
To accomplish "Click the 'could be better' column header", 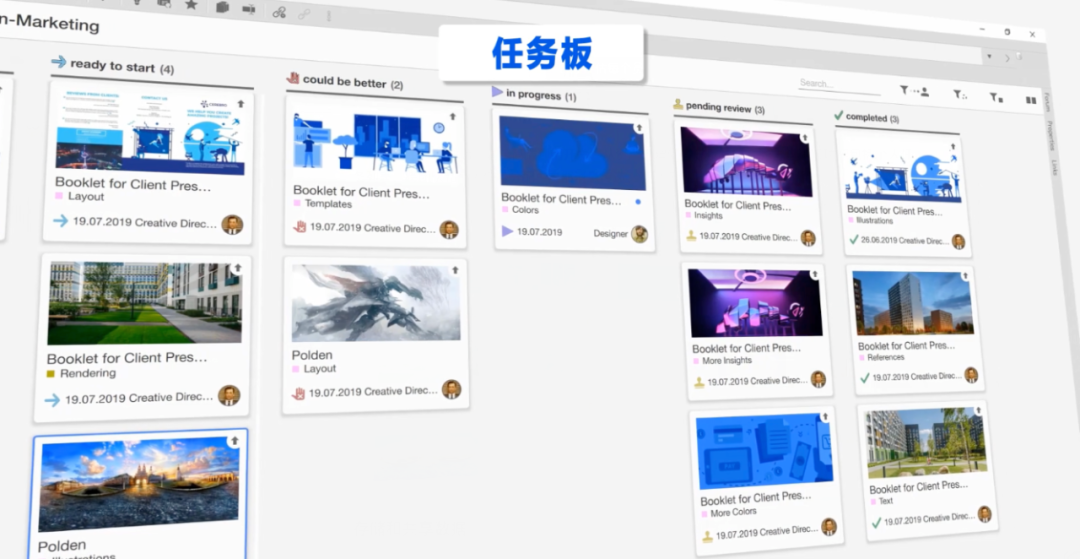I will point(345,82).
